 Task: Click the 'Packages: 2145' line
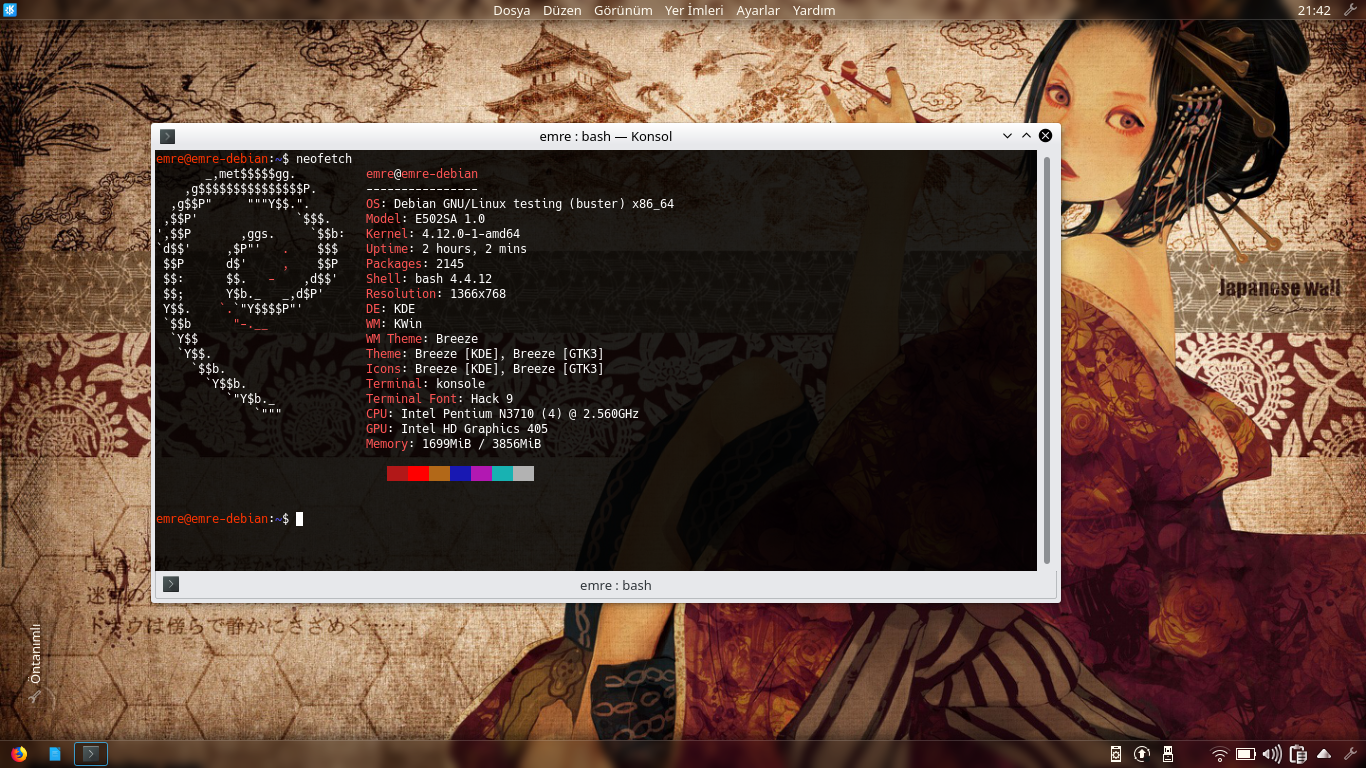point(415,264)
